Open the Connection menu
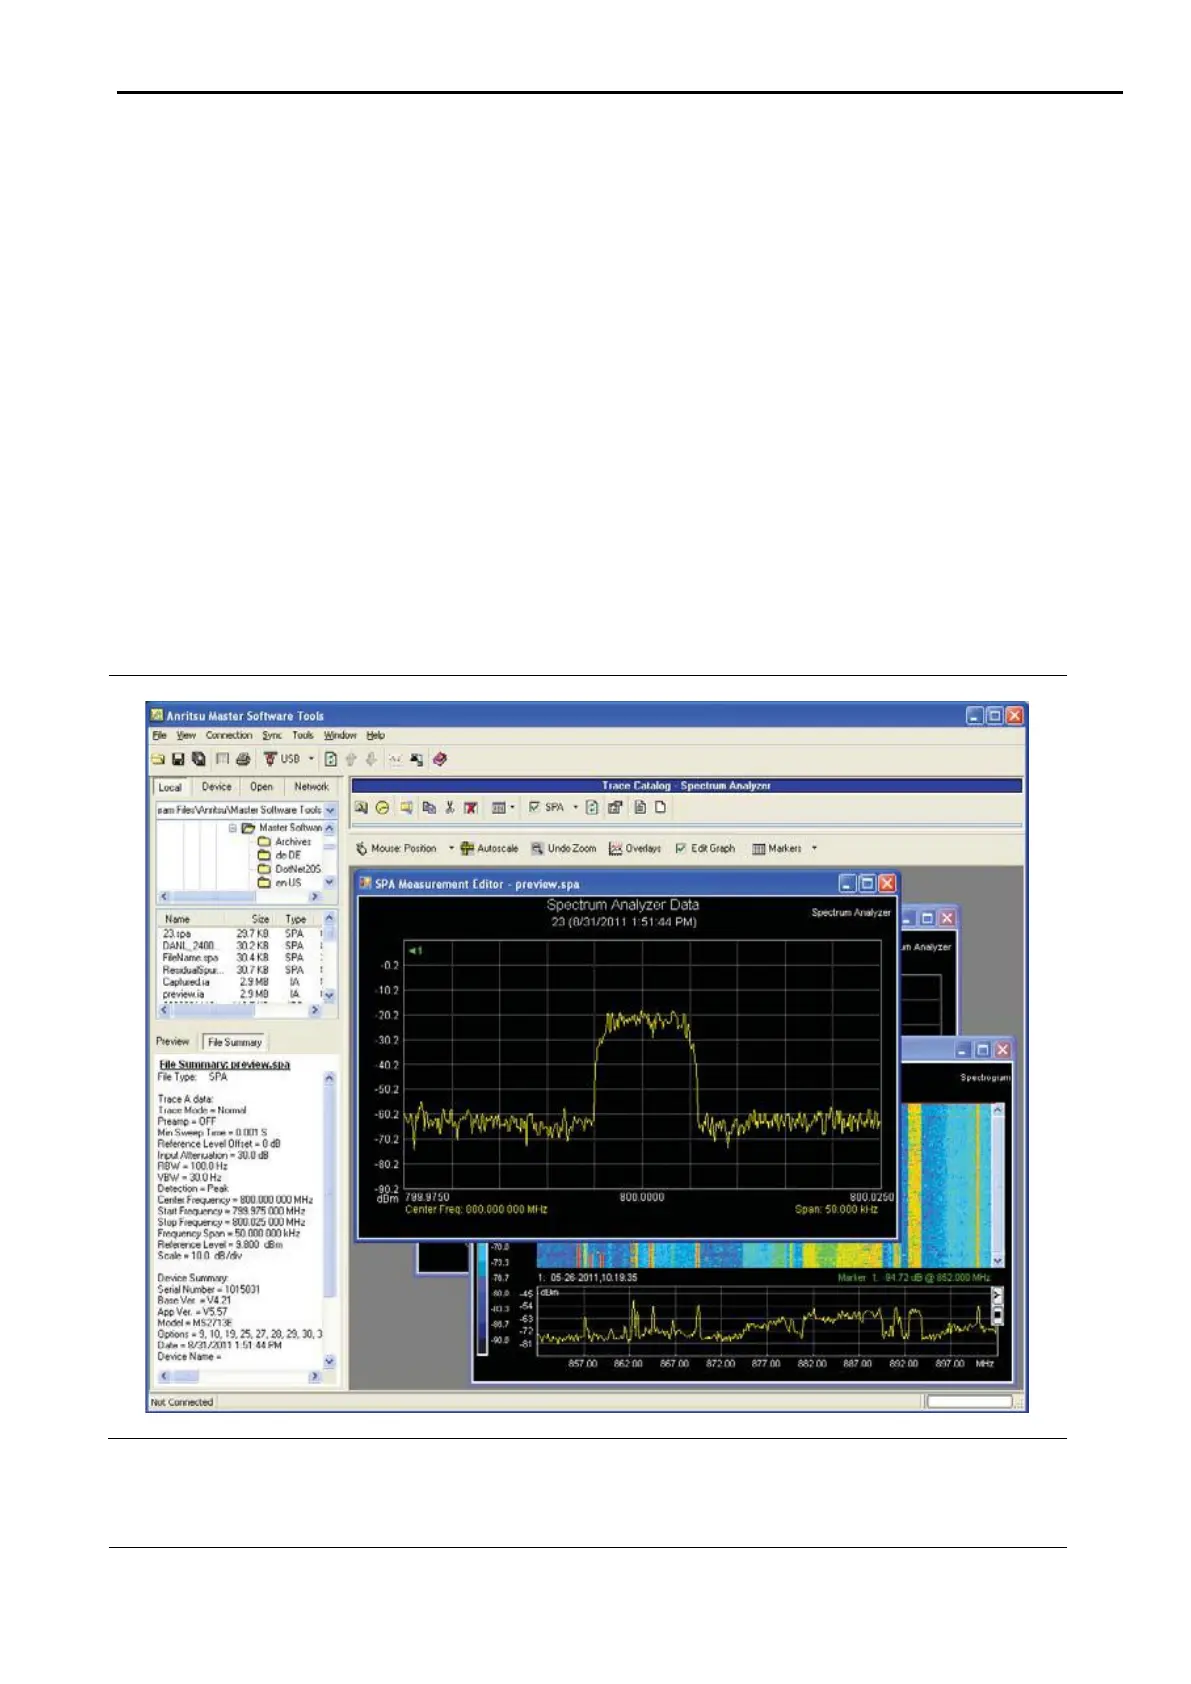This screenshot has height=1684, width=1191. point(229,735)
